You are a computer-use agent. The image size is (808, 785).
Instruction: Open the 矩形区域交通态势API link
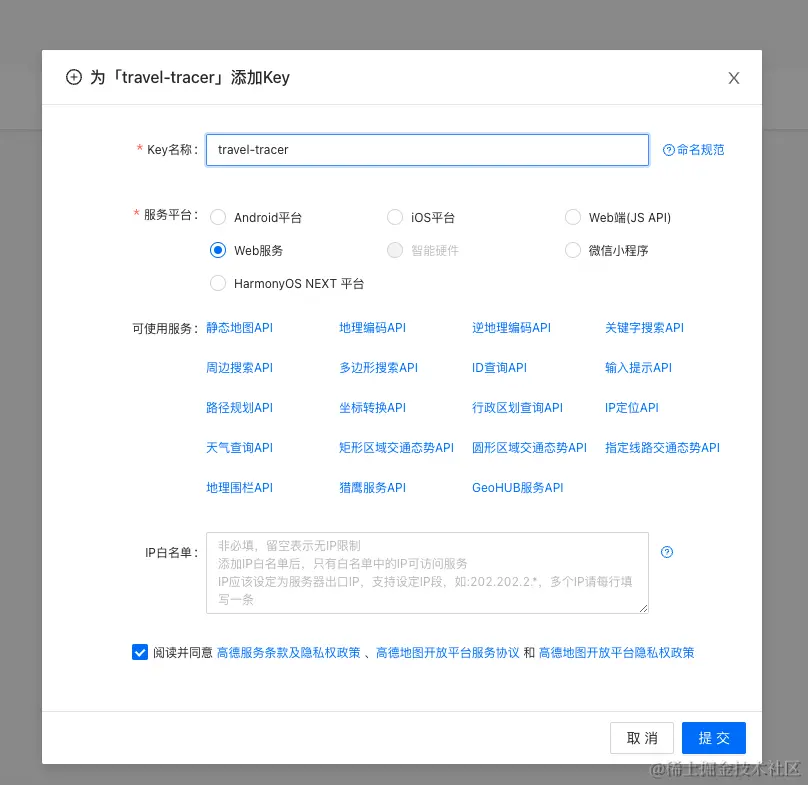point(396,447)
